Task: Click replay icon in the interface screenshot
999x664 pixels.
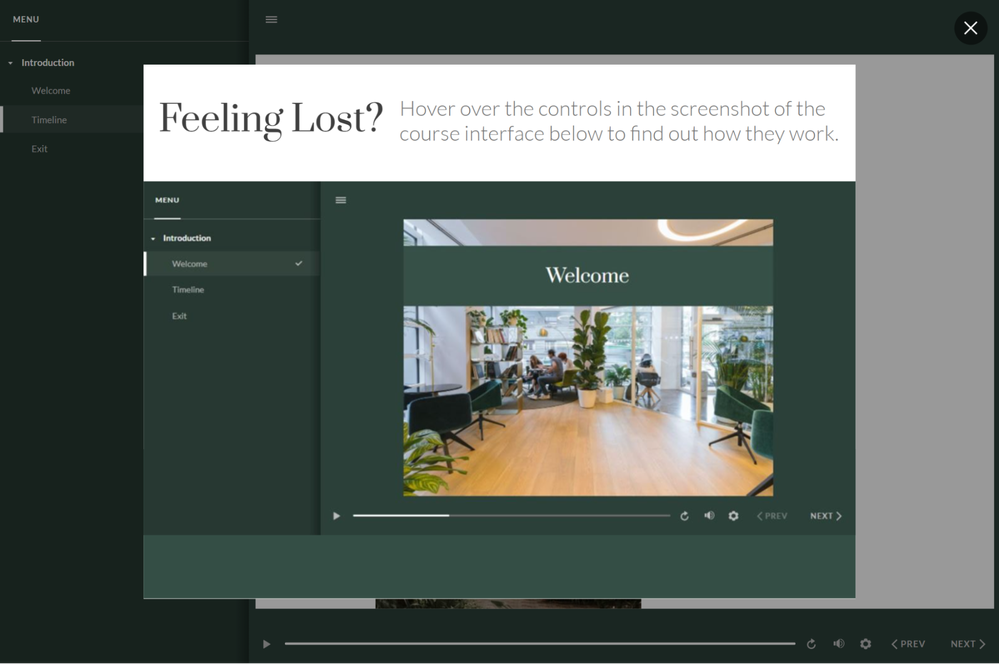Action: [x=684, y=516]
